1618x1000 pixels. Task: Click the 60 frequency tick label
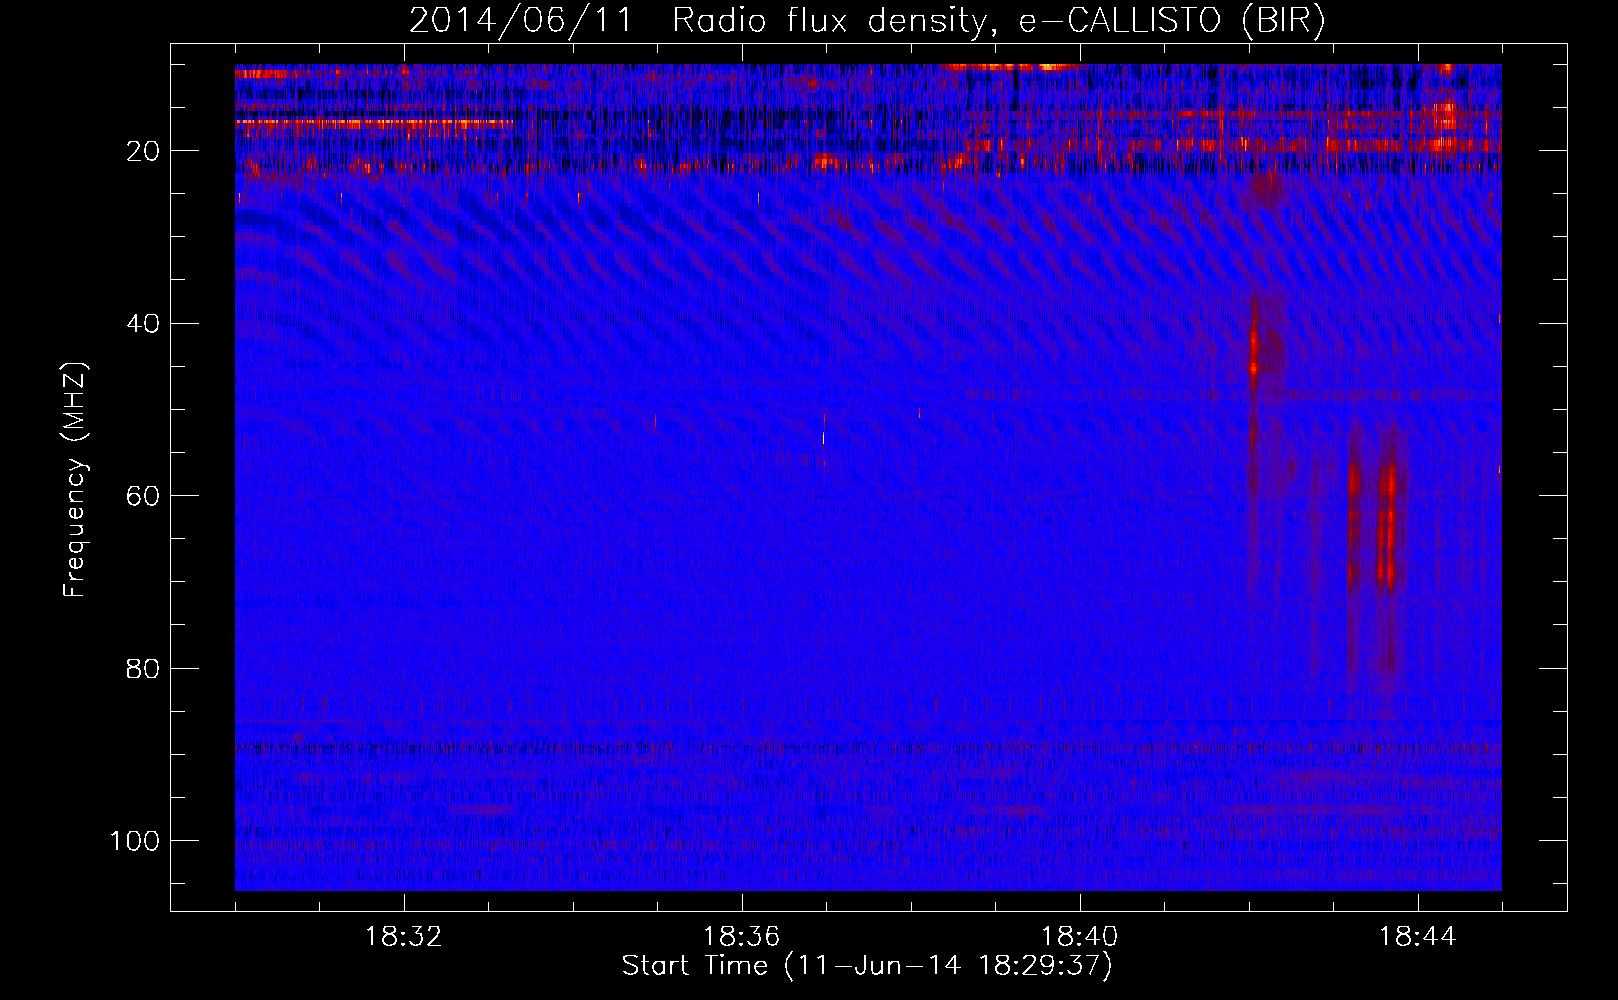pyautogui.click(x=143, y=496)
